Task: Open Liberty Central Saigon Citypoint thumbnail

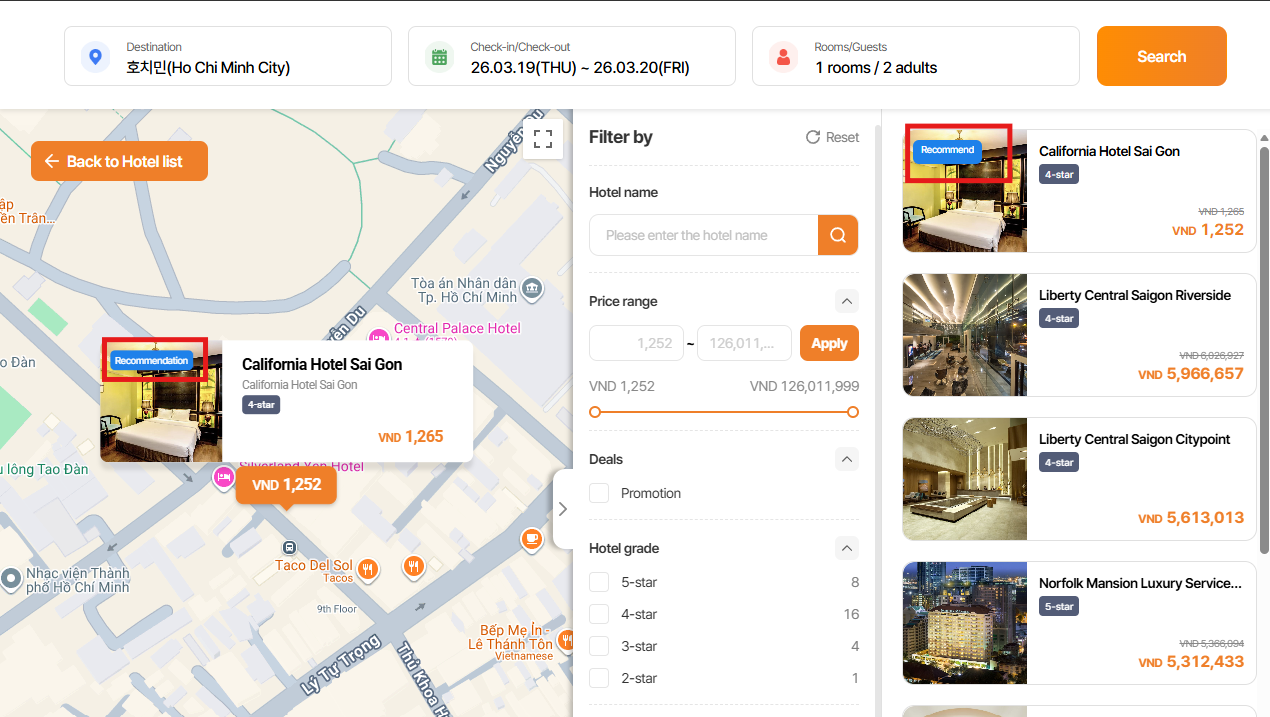Action: [x=965, y=479]
